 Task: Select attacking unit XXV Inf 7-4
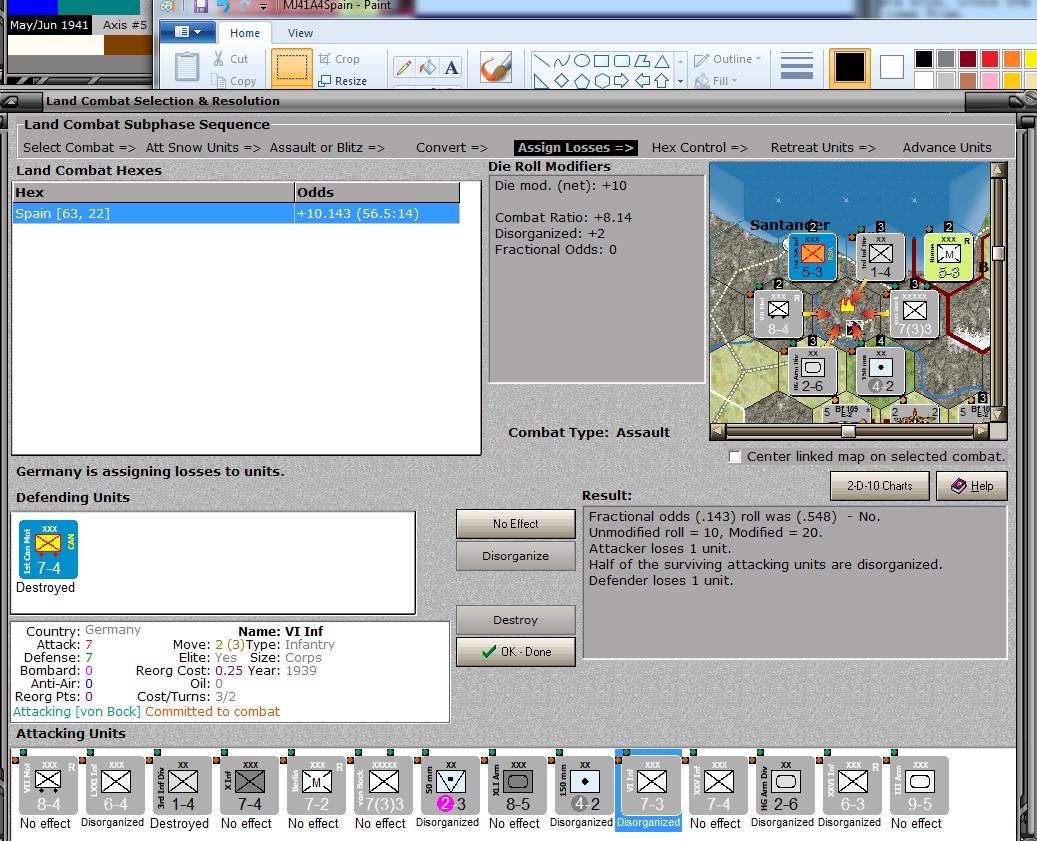point(719,785)
